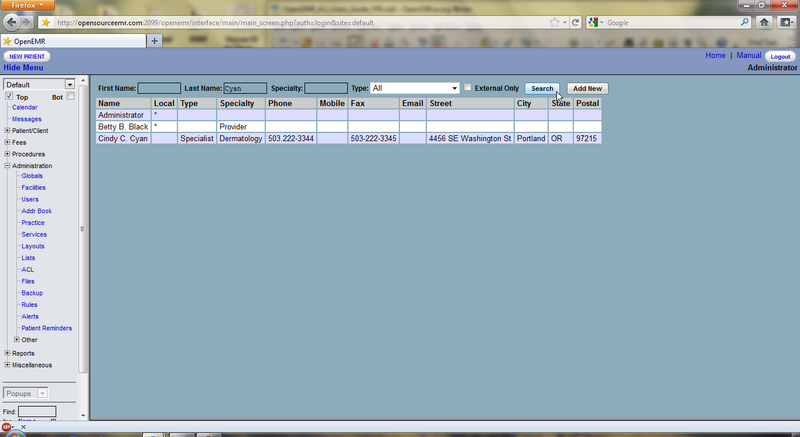The height and width of the screenshot is (437, 800).
Task: Open Lists under Administration
Action: [x=28, y=258]
